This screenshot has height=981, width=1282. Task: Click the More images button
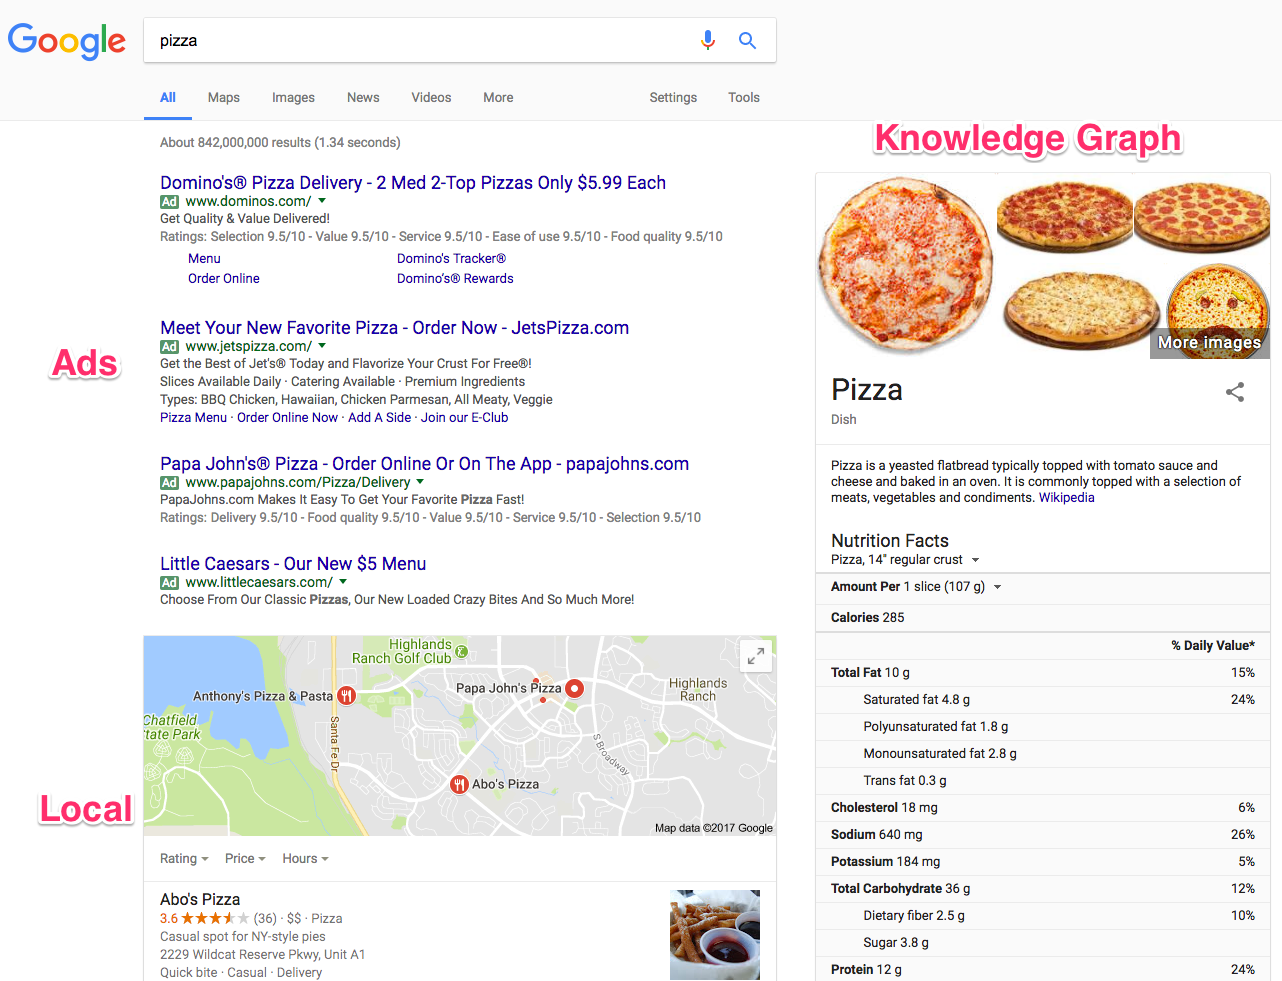(1209, 342)
